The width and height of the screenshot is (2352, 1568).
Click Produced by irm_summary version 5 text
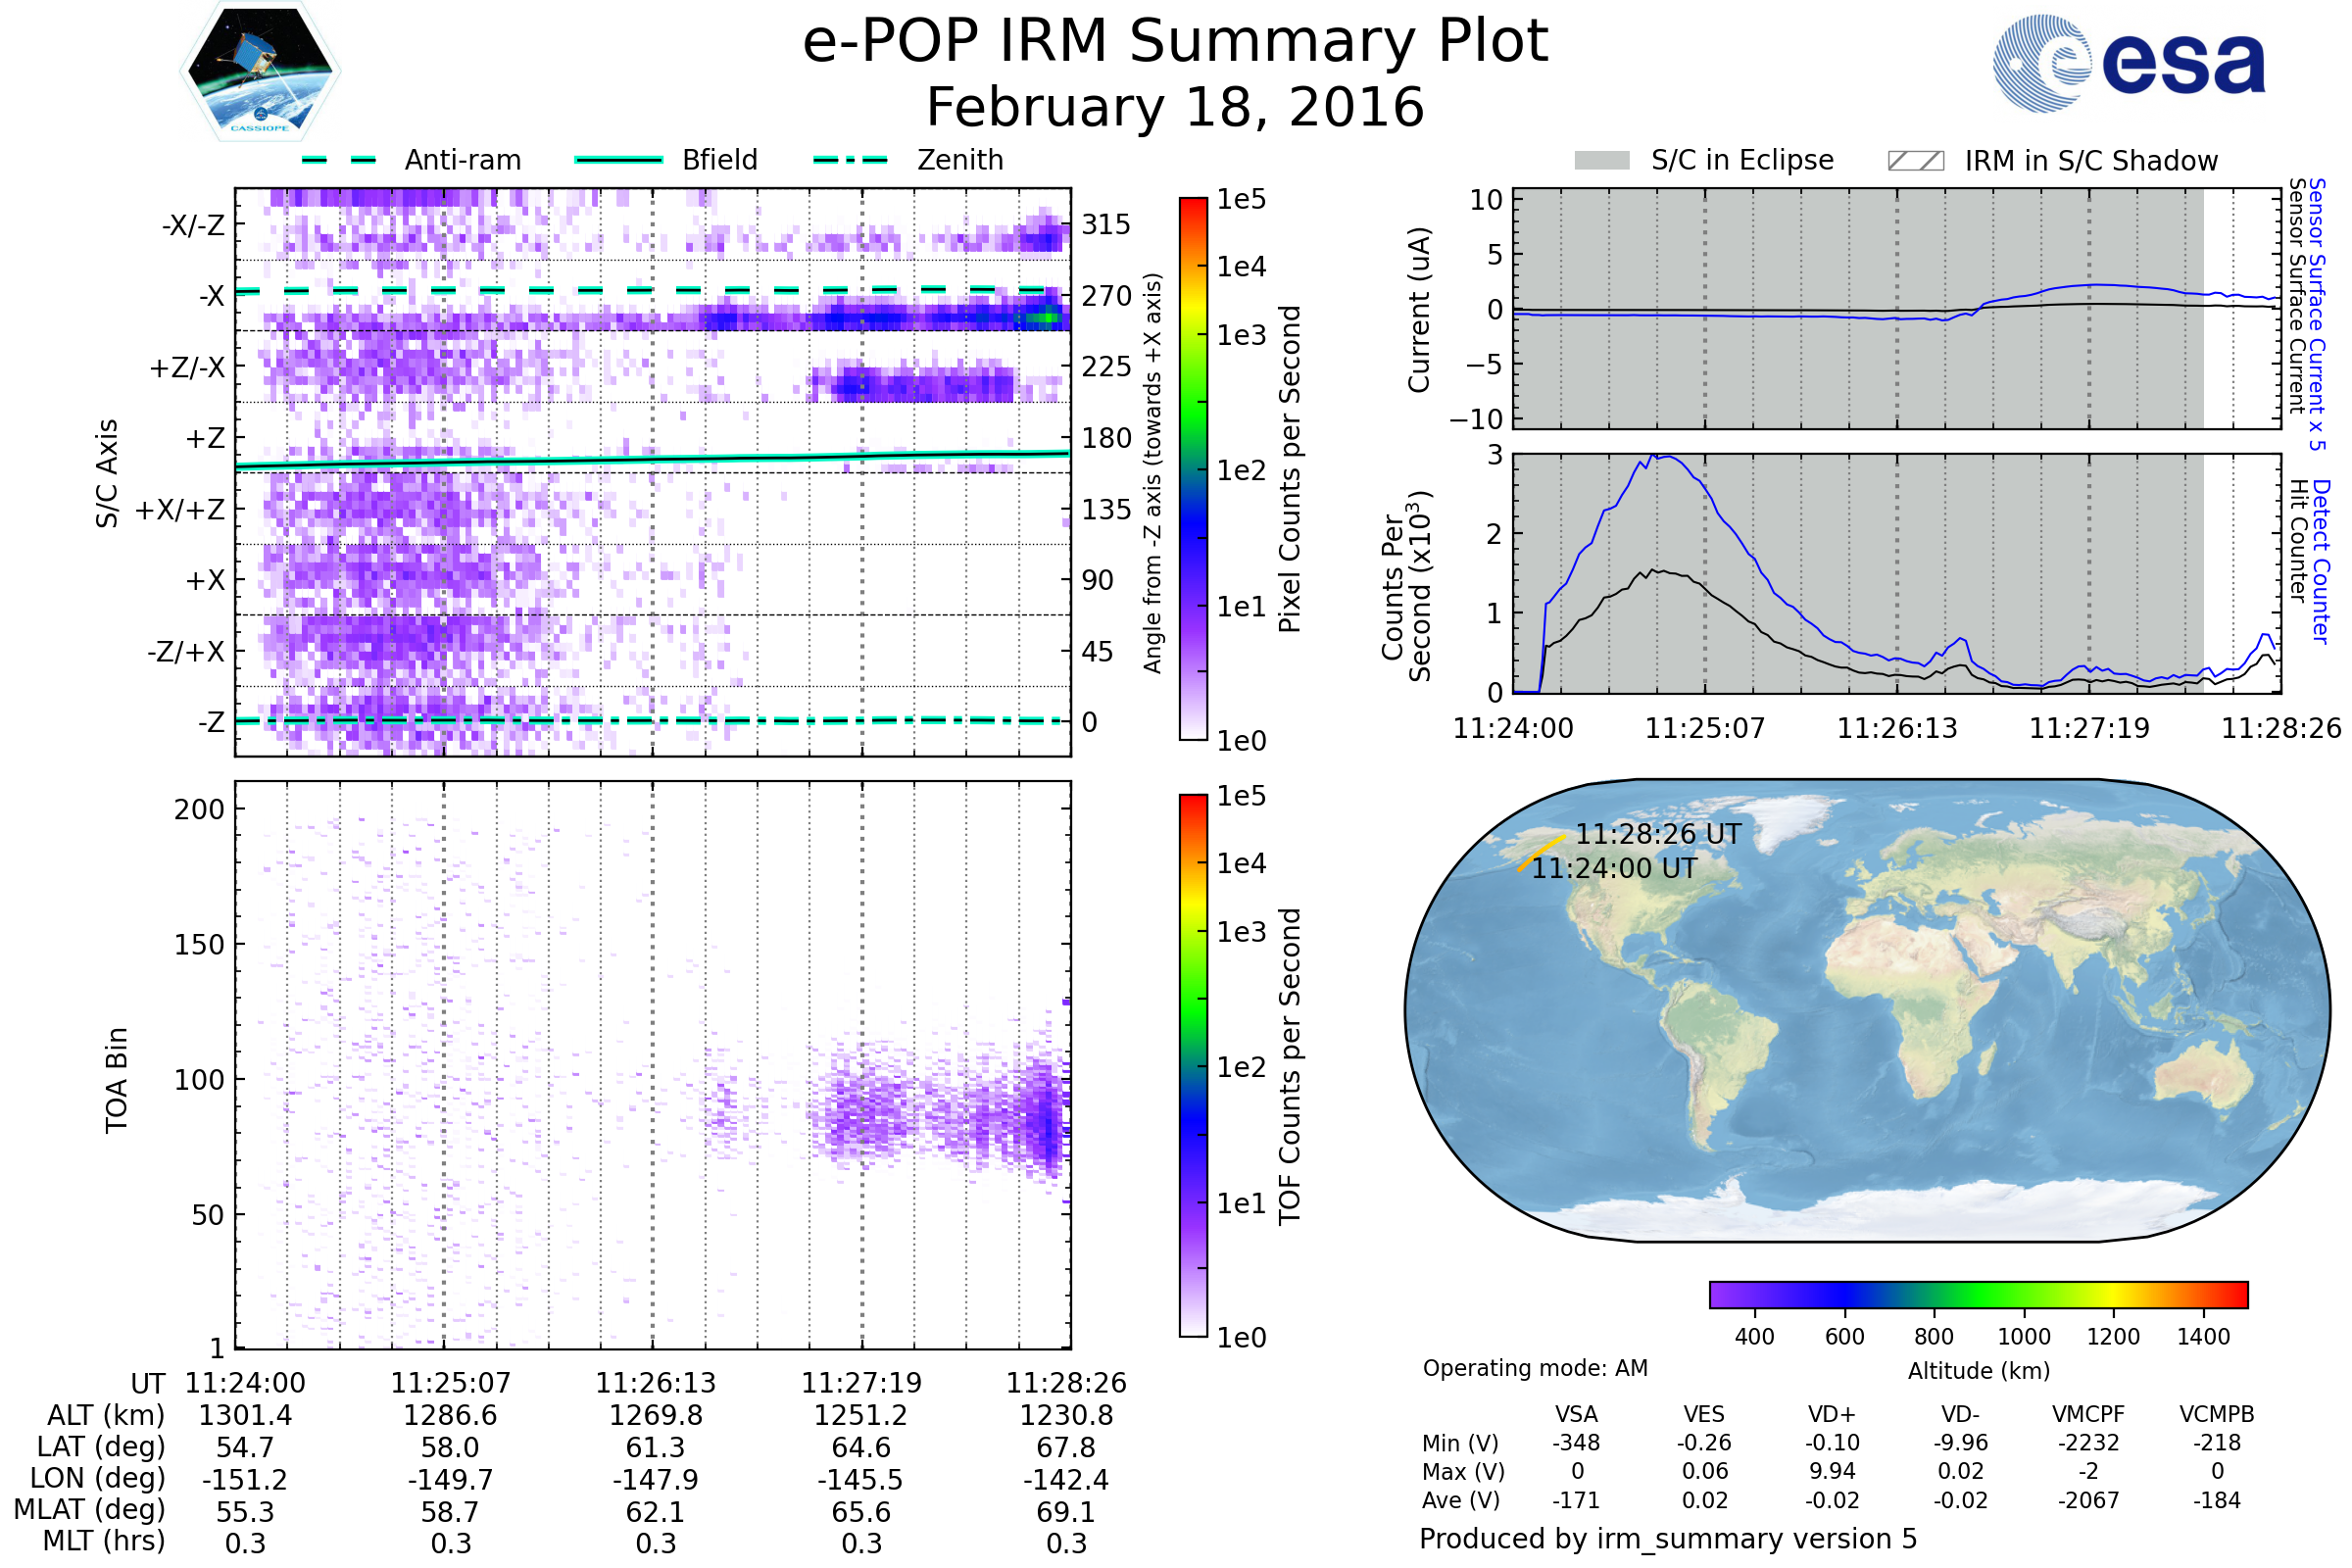1668,1539
